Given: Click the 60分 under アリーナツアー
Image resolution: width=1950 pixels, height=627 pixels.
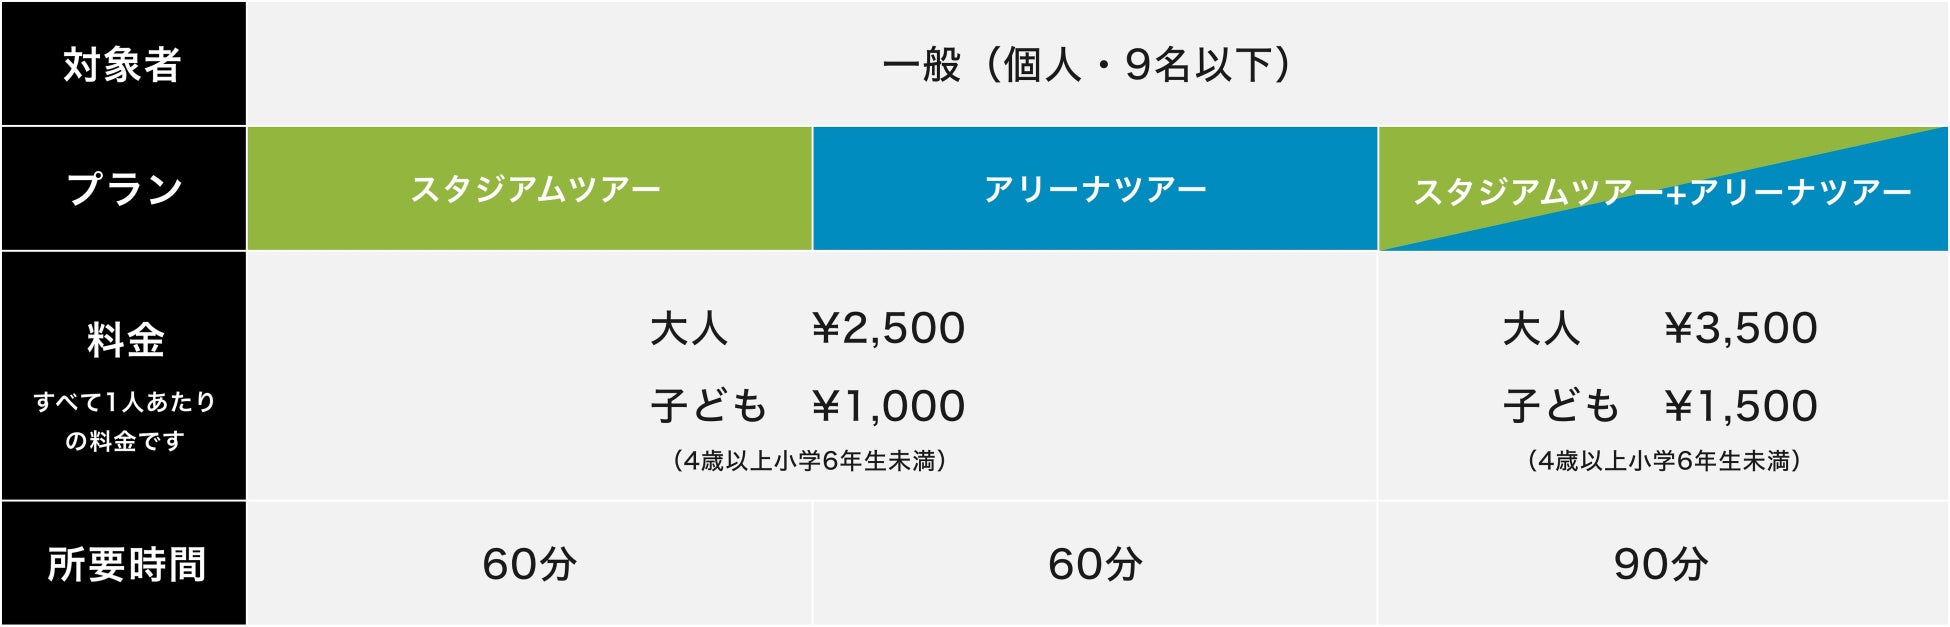Looking at the screenshot, I should (1095, 564).
